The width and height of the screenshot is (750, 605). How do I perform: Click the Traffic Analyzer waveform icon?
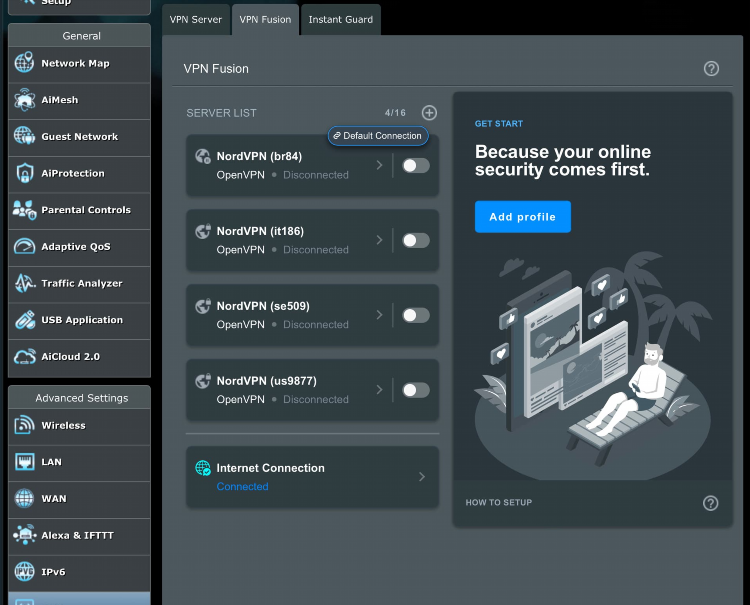pyautogui.click(x=24, y=283)
